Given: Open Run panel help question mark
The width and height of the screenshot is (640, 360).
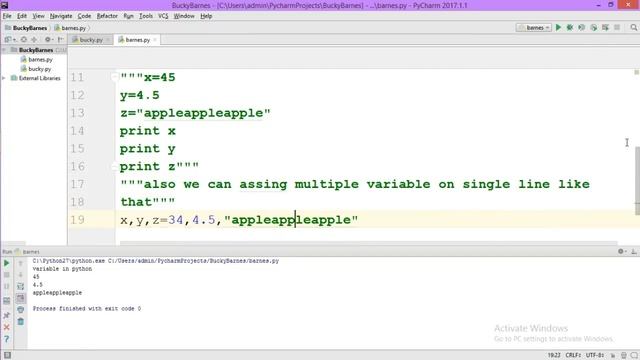Looking at the screenshot, I should [x=7, y=339].
